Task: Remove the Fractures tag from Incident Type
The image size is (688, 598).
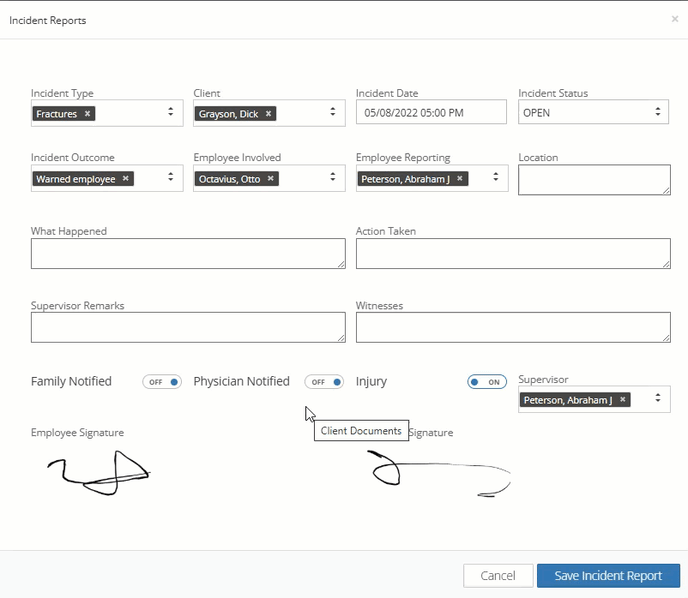Action: click(88, 114)
